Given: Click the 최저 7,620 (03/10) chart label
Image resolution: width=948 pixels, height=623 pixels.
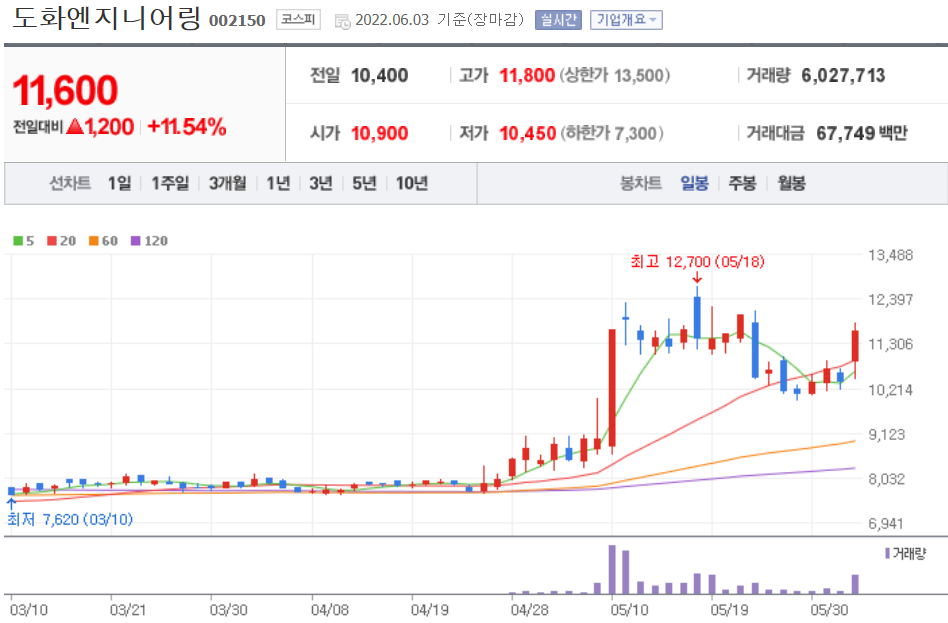Looking at the screenshot, I should coord(70,519).
